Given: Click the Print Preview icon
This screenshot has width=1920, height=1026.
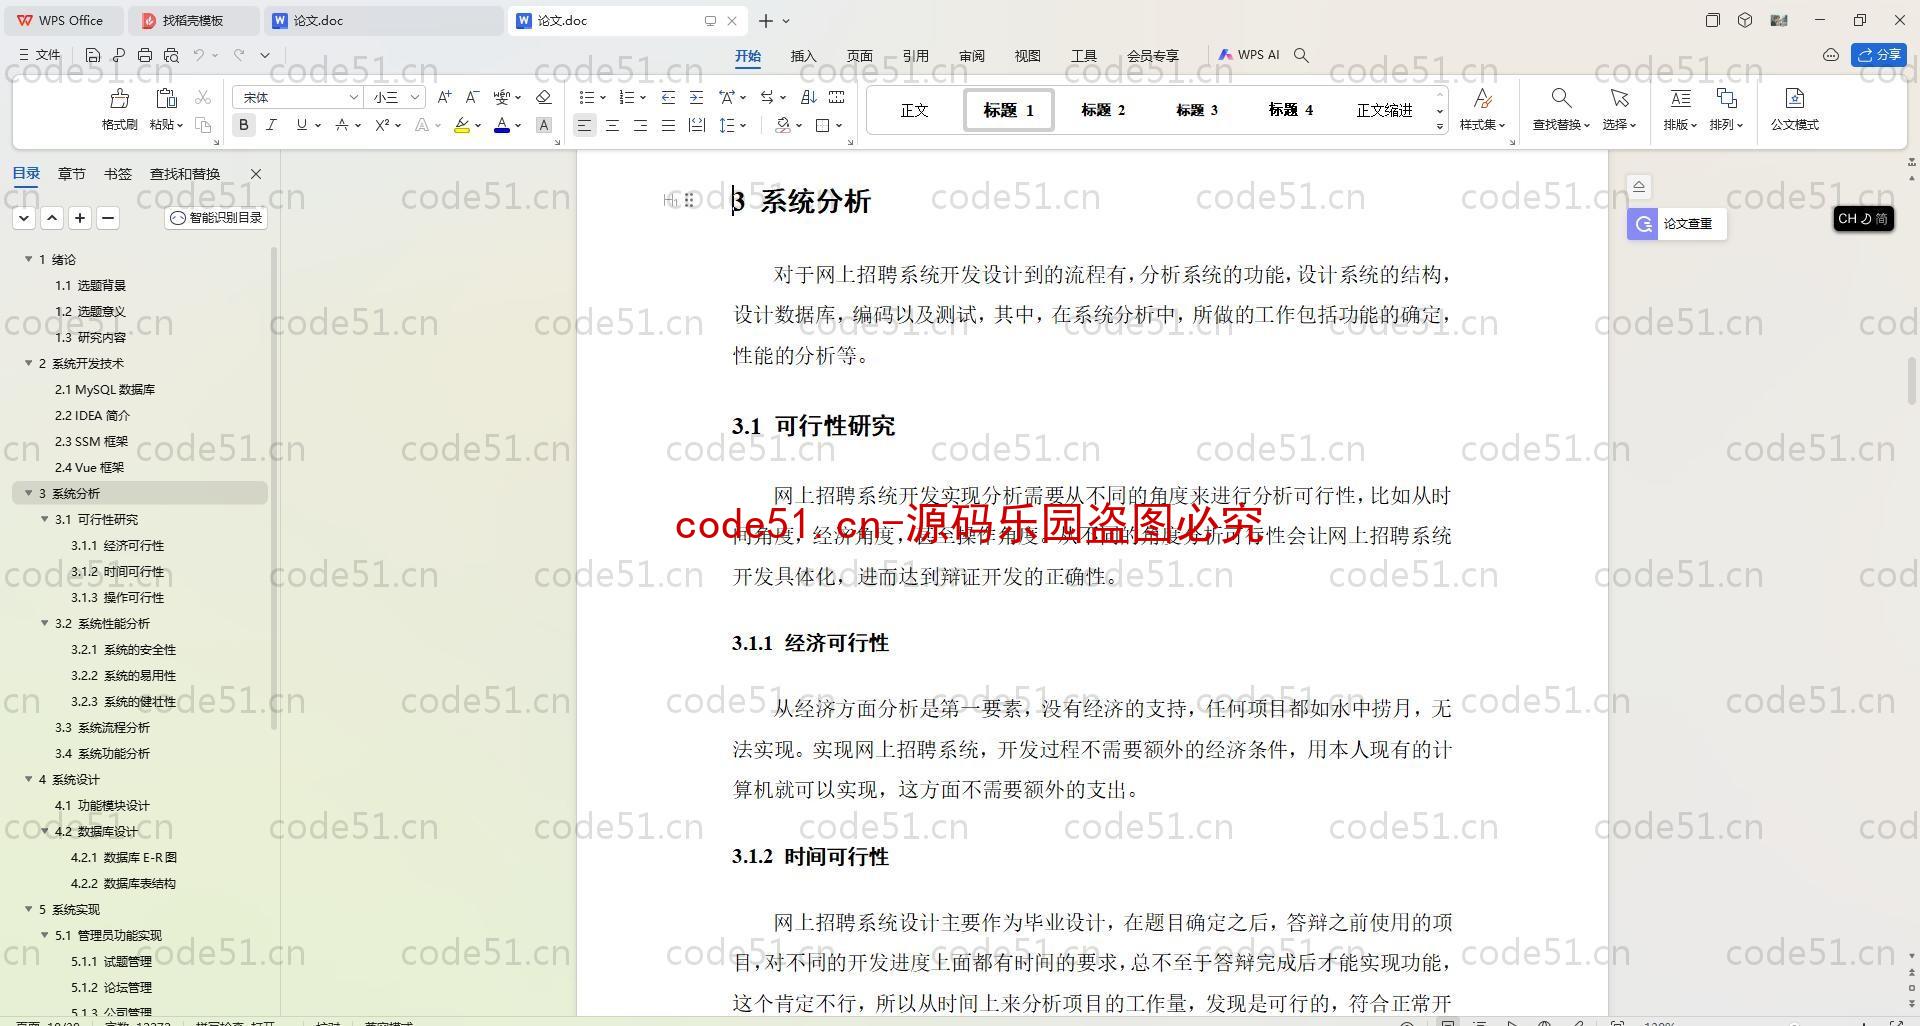Looking at the screenshot, I should click(x=171, y=55).
